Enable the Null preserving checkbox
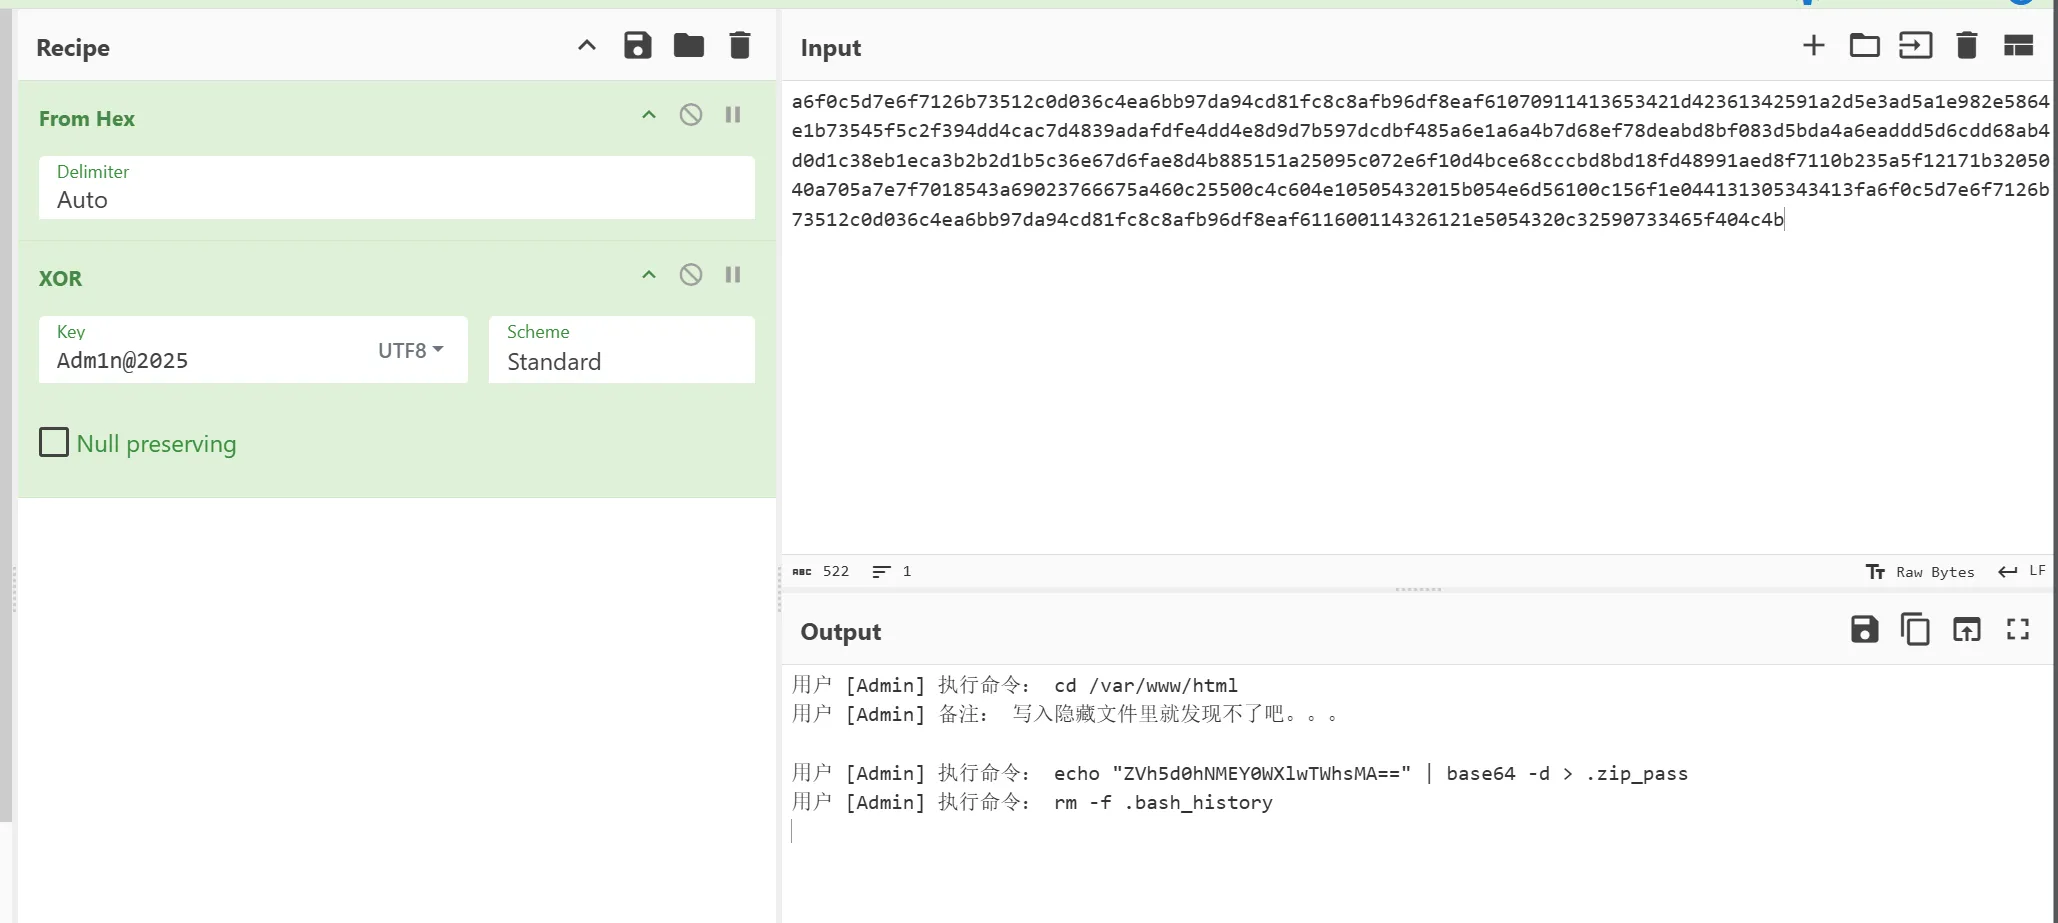2058x923 pixels. point(54,442)
